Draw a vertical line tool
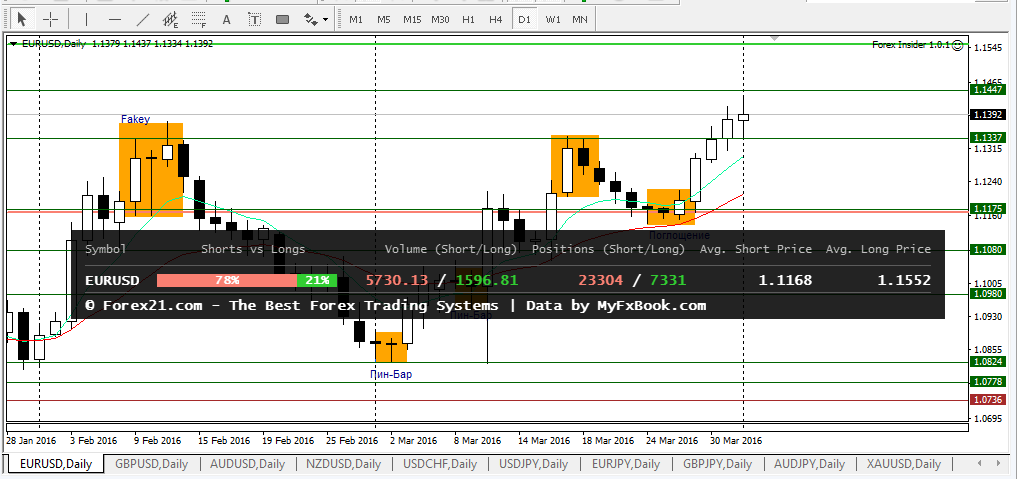1017x479 pixels. [x=86, y=19]
